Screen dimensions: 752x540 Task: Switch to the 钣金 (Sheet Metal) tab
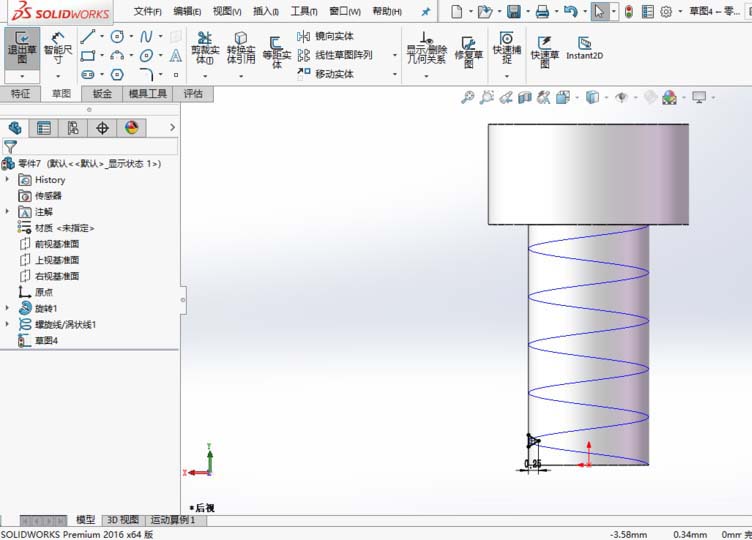click(102, 94)
